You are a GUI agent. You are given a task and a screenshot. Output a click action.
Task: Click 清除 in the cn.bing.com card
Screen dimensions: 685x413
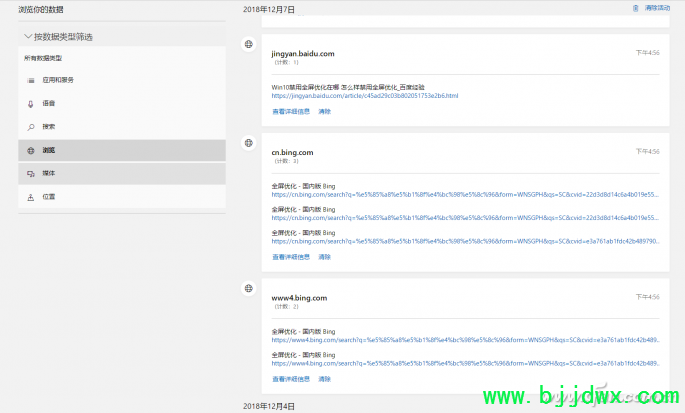click(x=325, y=257)
